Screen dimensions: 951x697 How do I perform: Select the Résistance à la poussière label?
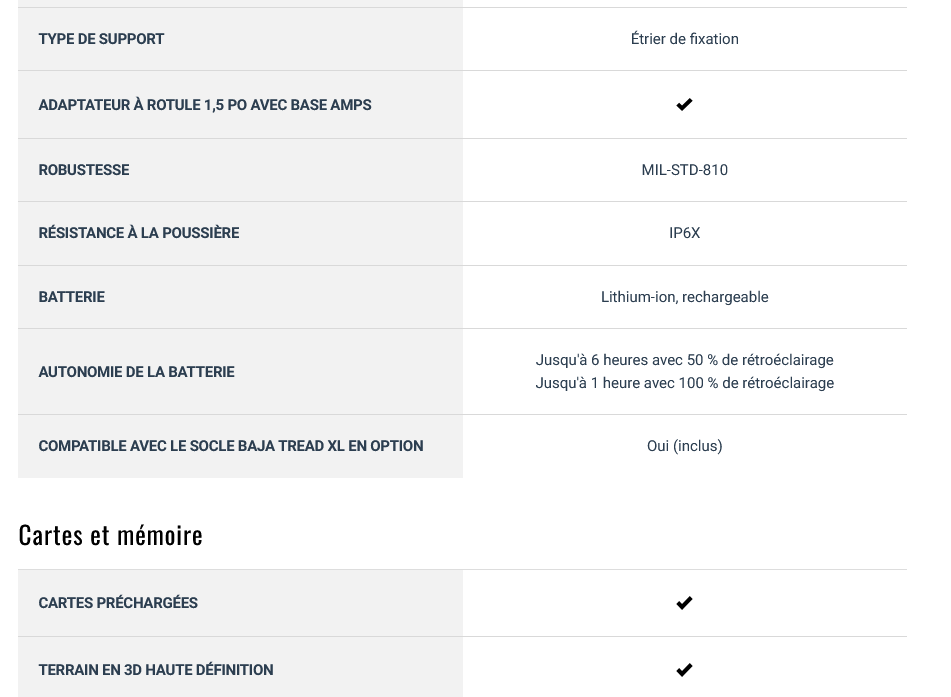(139, 233)
